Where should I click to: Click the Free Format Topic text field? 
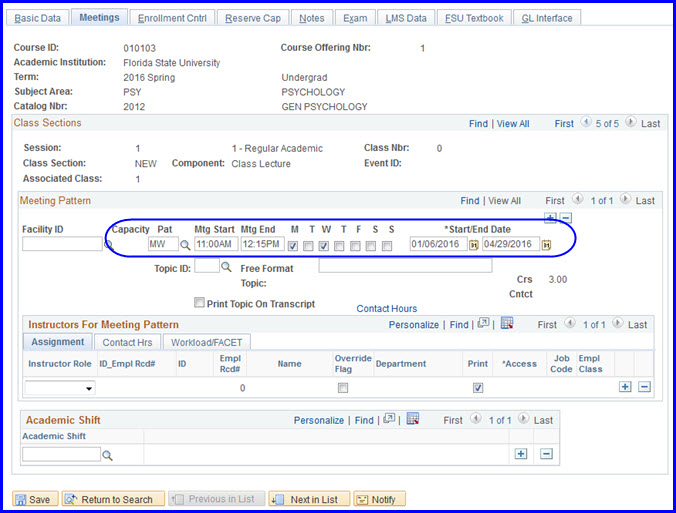point(405,266)
